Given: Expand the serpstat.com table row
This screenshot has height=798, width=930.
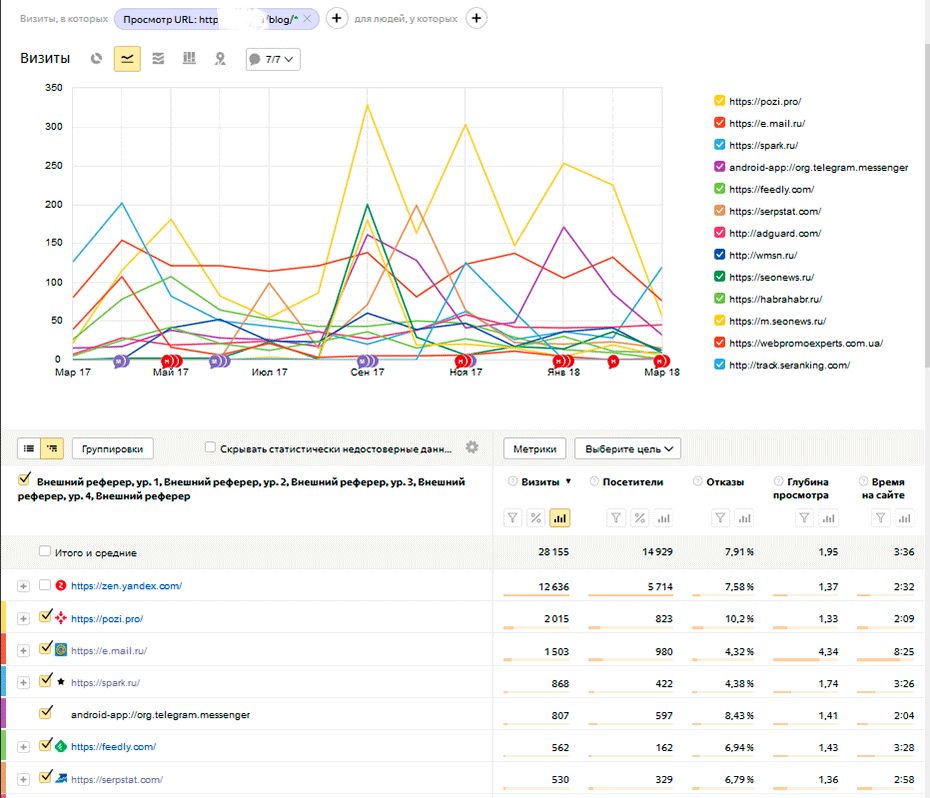Looking at the screenshot, I should pos(23,780).
